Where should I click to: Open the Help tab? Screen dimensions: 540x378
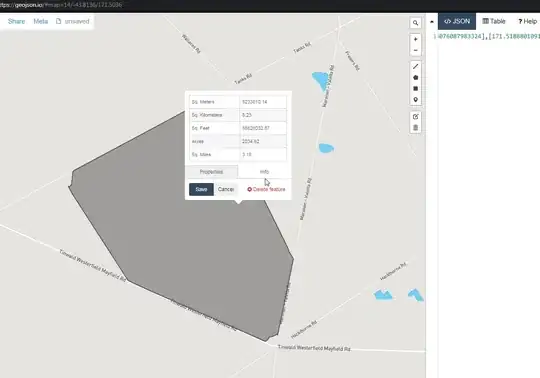(528, 21)
